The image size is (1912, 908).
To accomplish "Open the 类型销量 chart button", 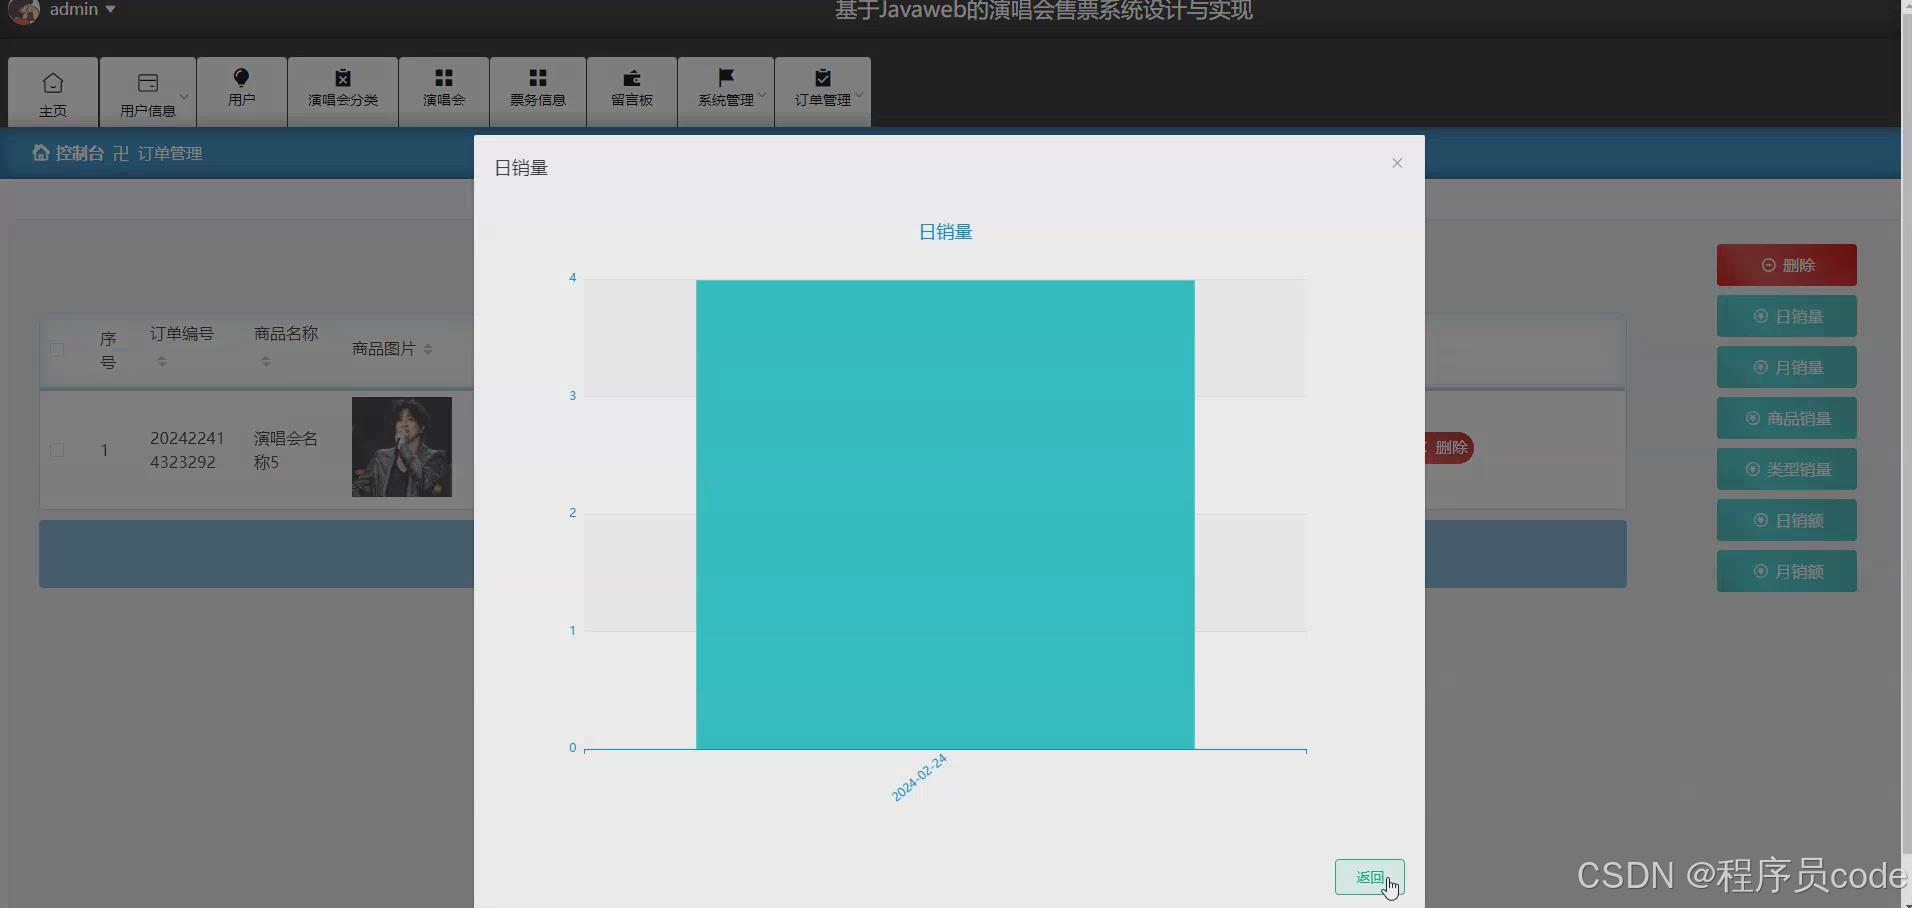I will coord(1787,469).
